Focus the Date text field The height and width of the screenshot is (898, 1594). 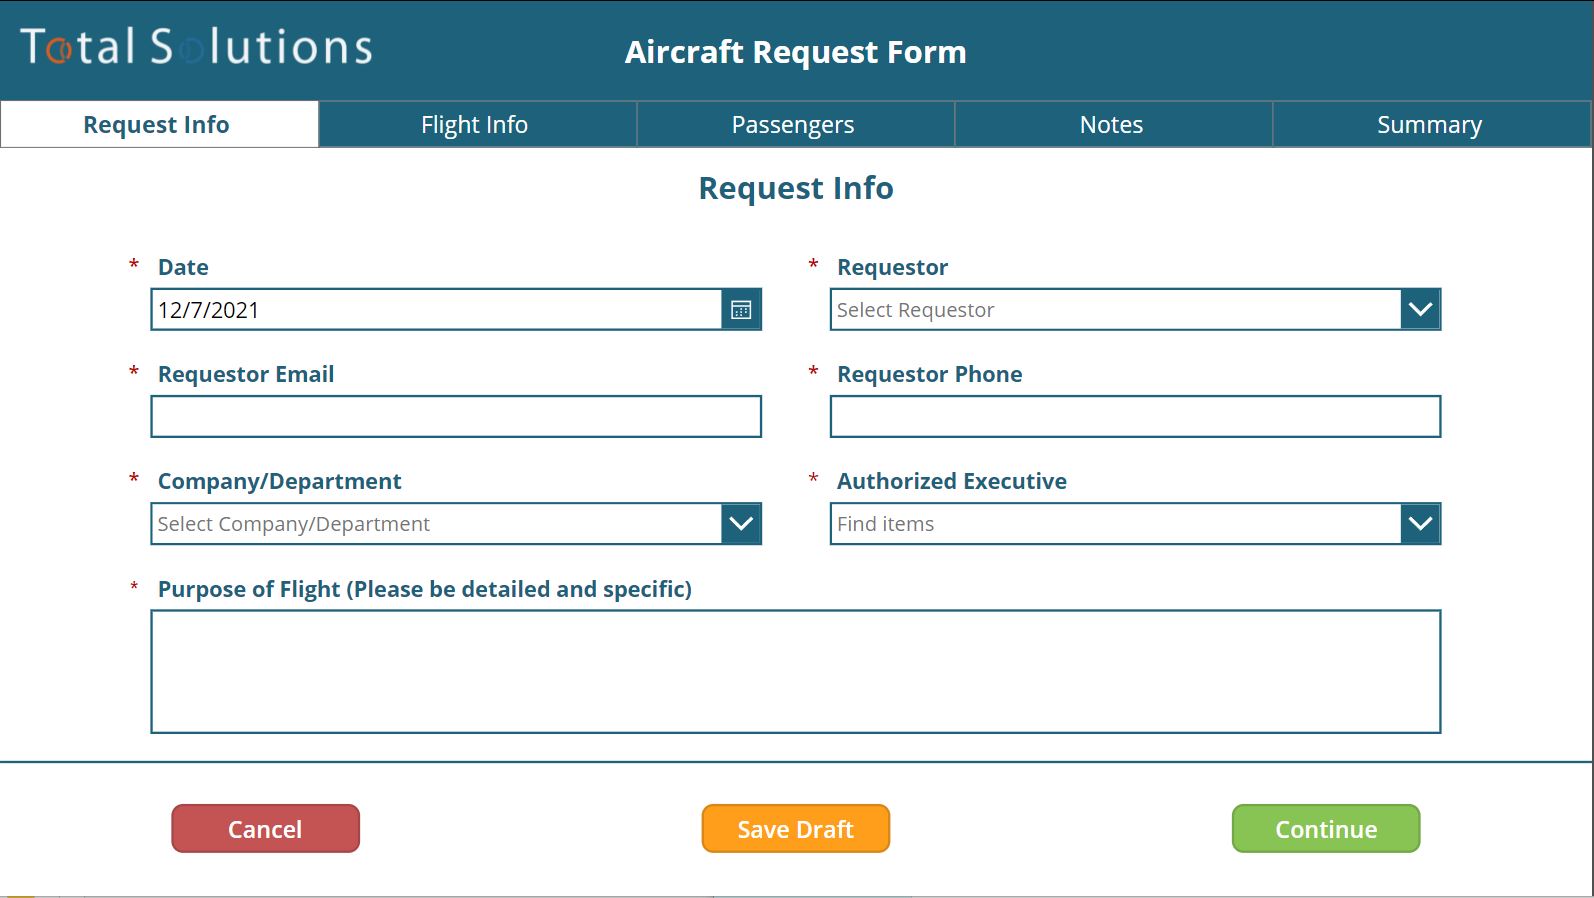[x=435, y=310]
